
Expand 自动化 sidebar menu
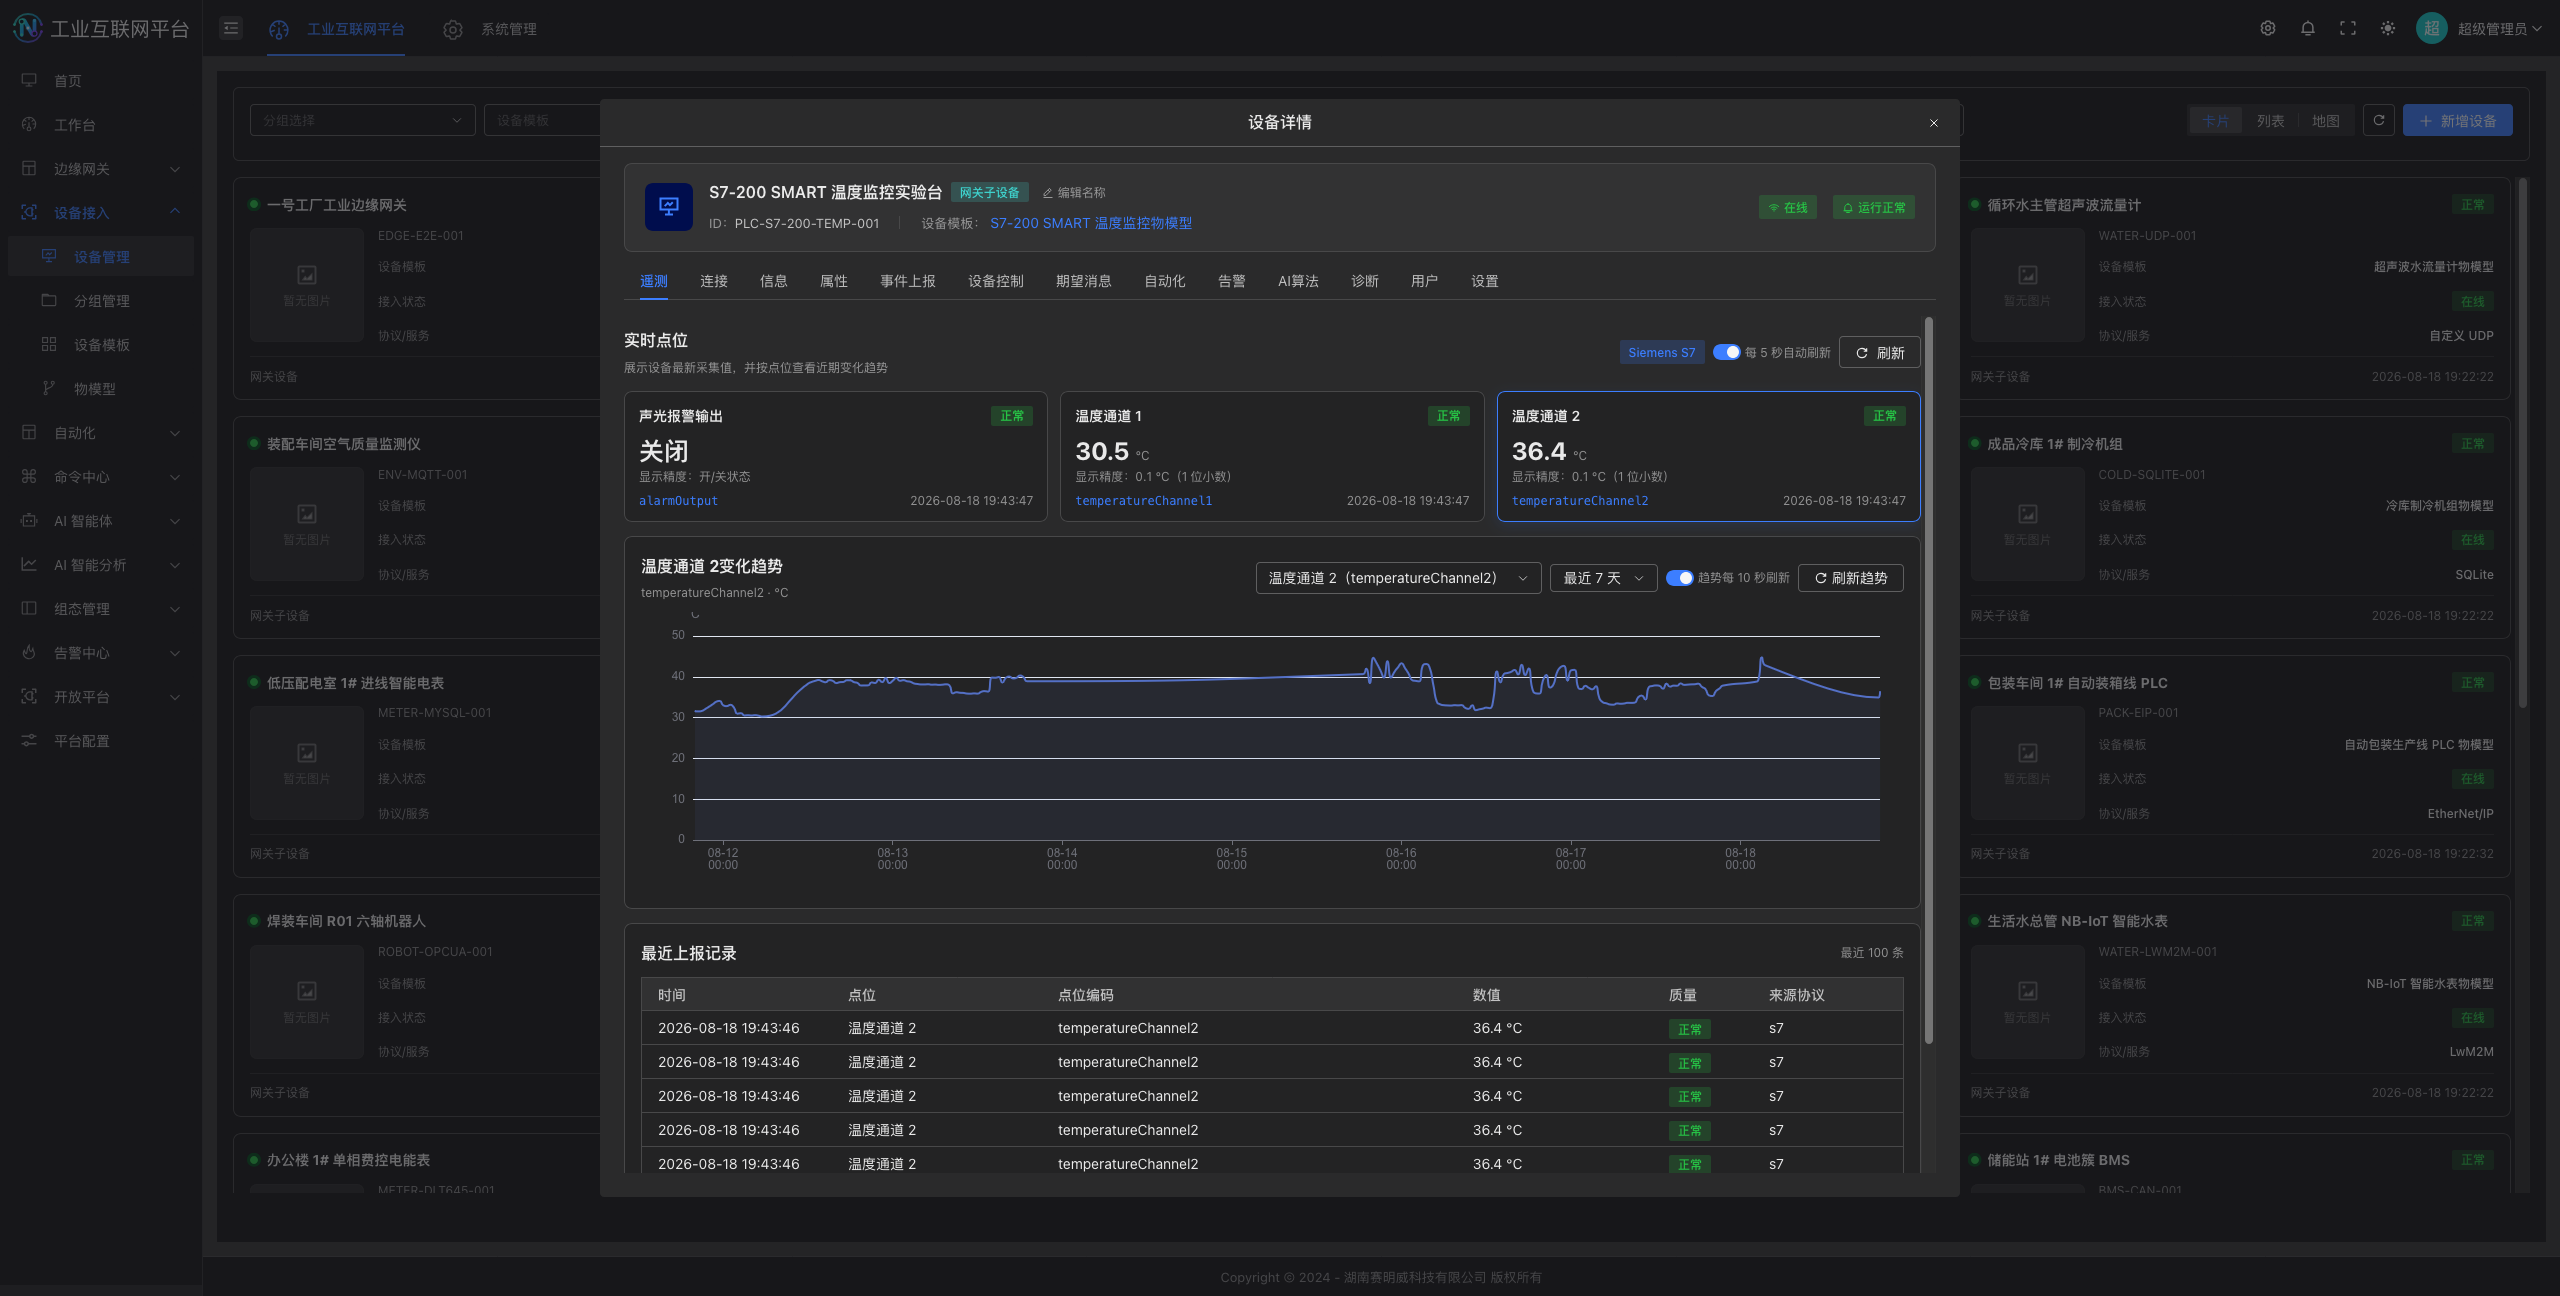point(100,433)
